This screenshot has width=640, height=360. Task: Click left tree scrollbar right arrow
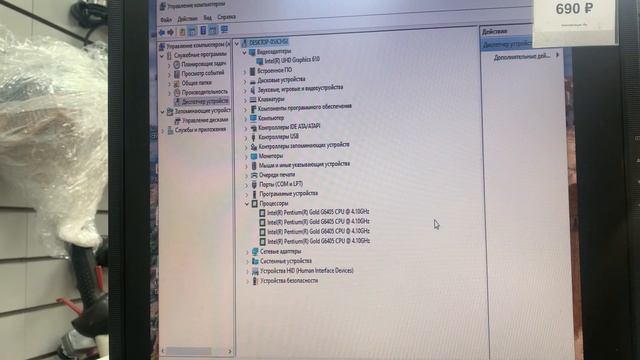coord(230,351)
